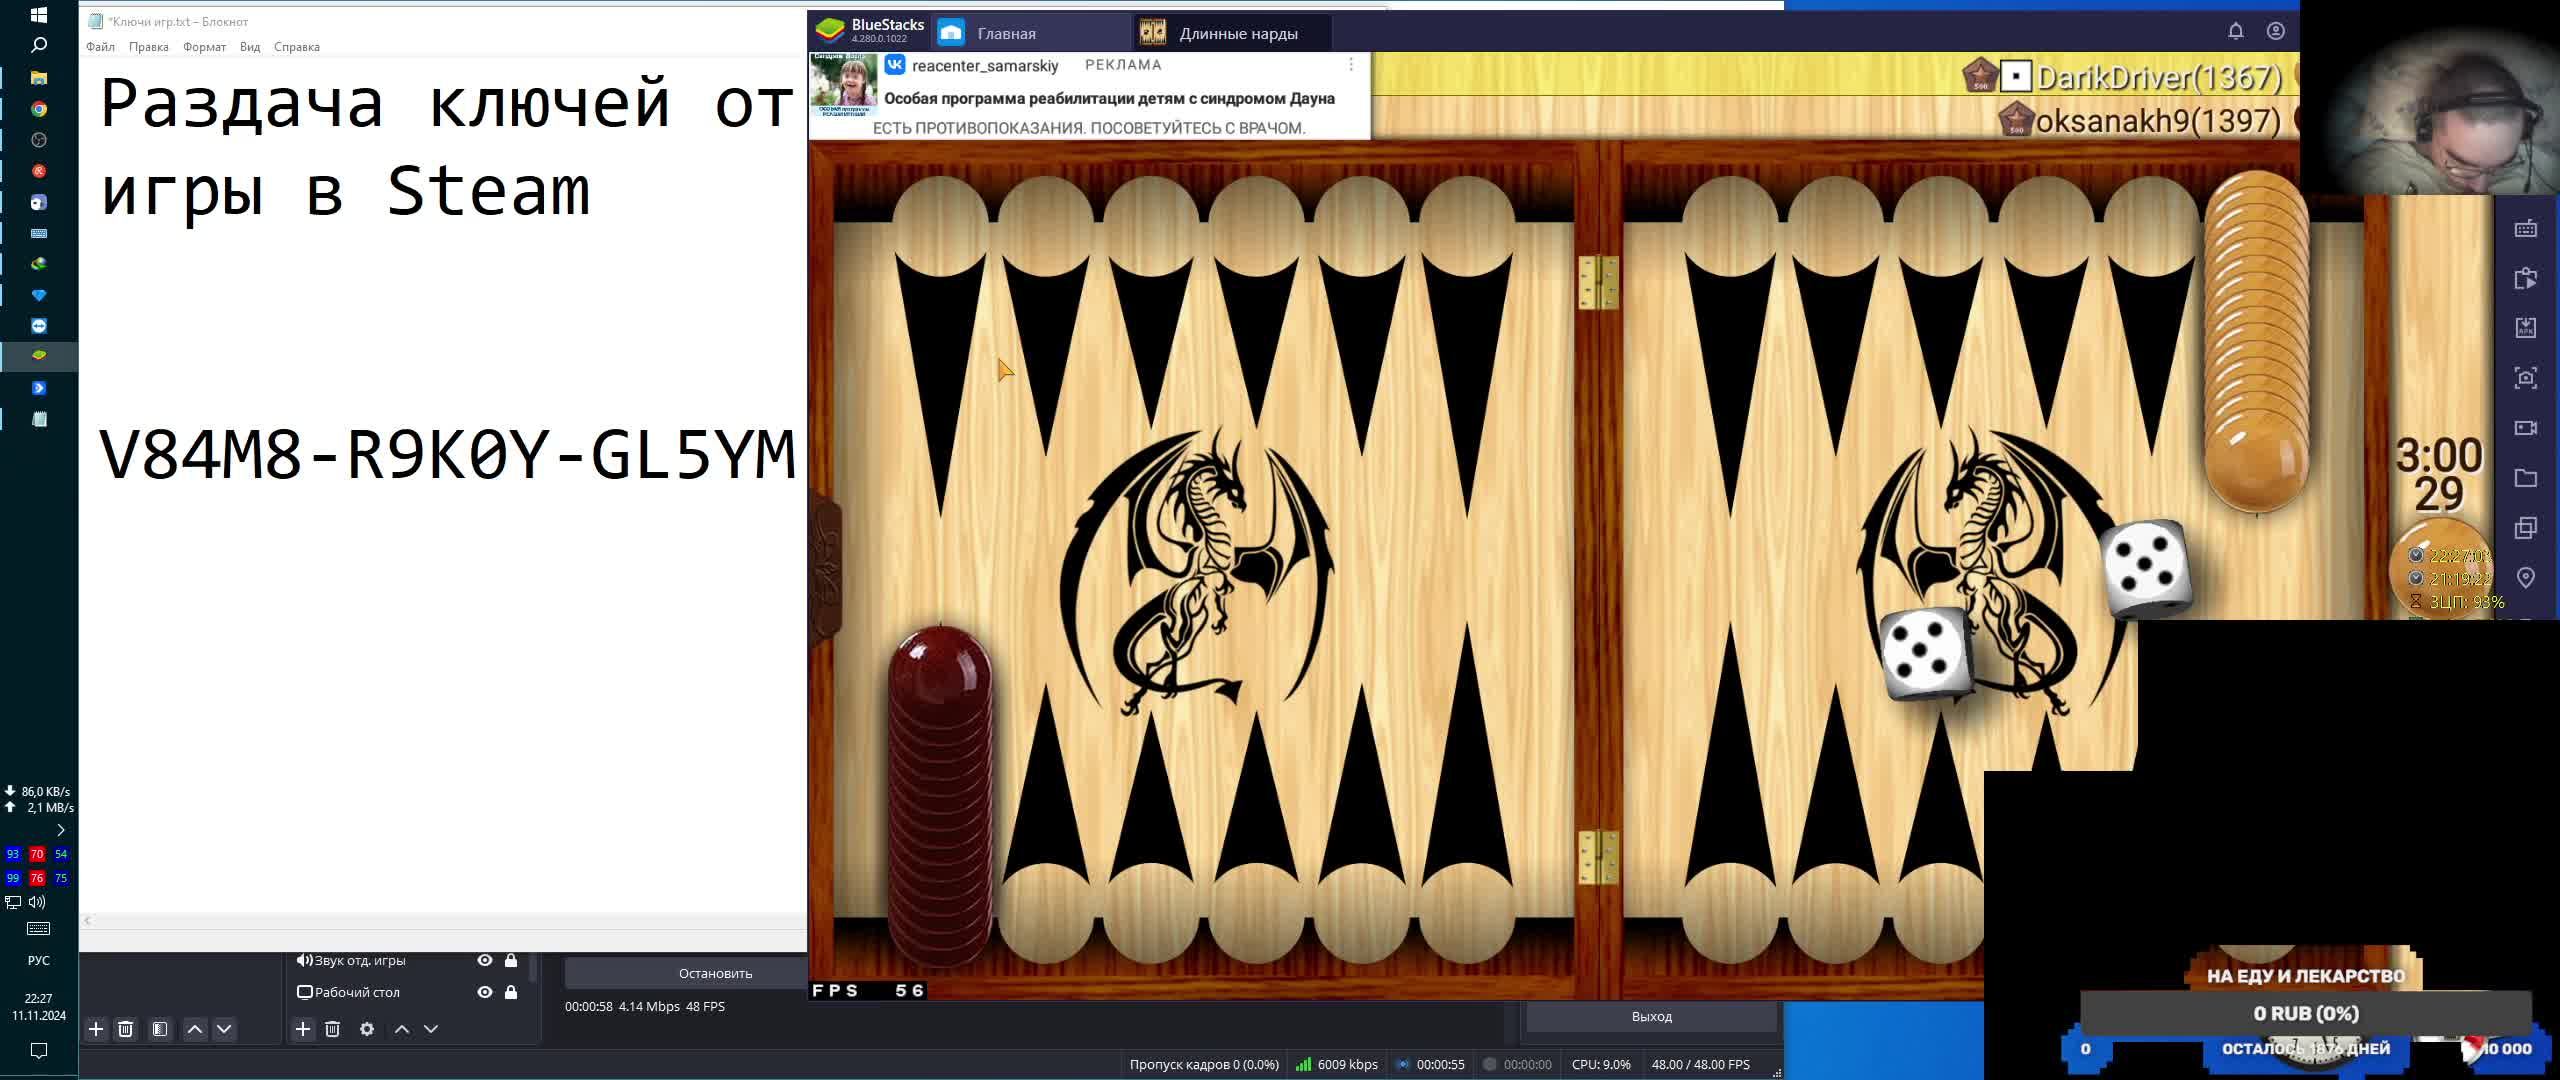This screenshot has width=2560, height=1080.
Task: Open the Формат menu in Notepad
Action: pyautogui.click(x=204, y=47)
